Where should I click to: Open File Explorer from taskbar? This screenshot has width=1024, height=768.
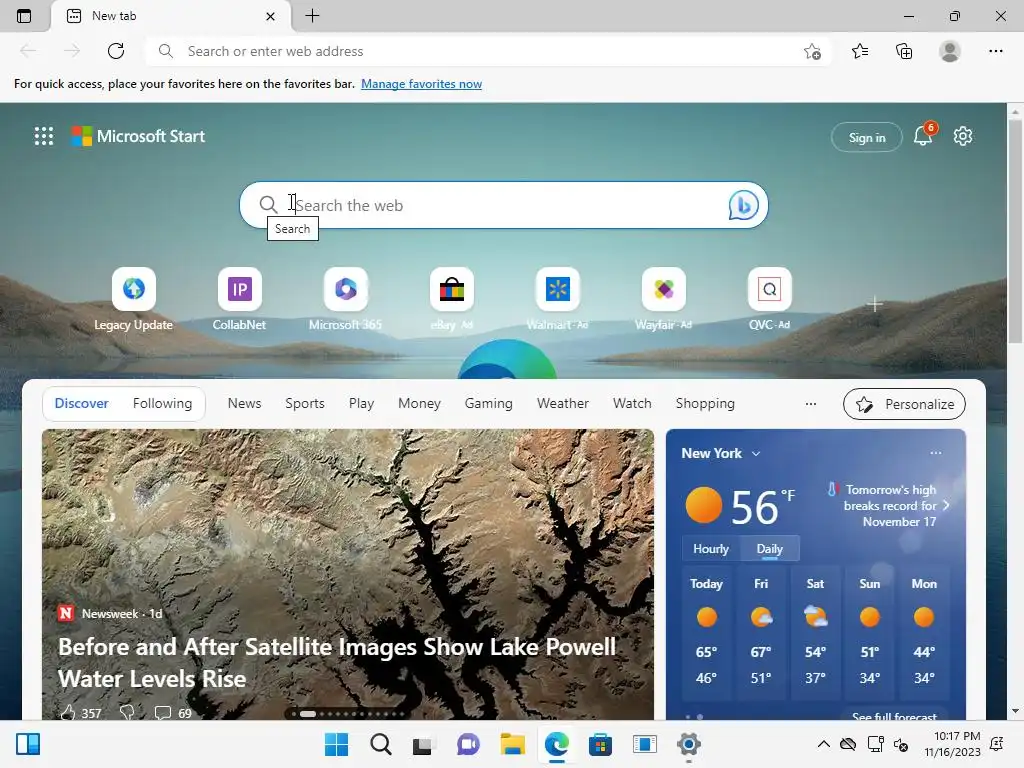(x=513, y=744)
